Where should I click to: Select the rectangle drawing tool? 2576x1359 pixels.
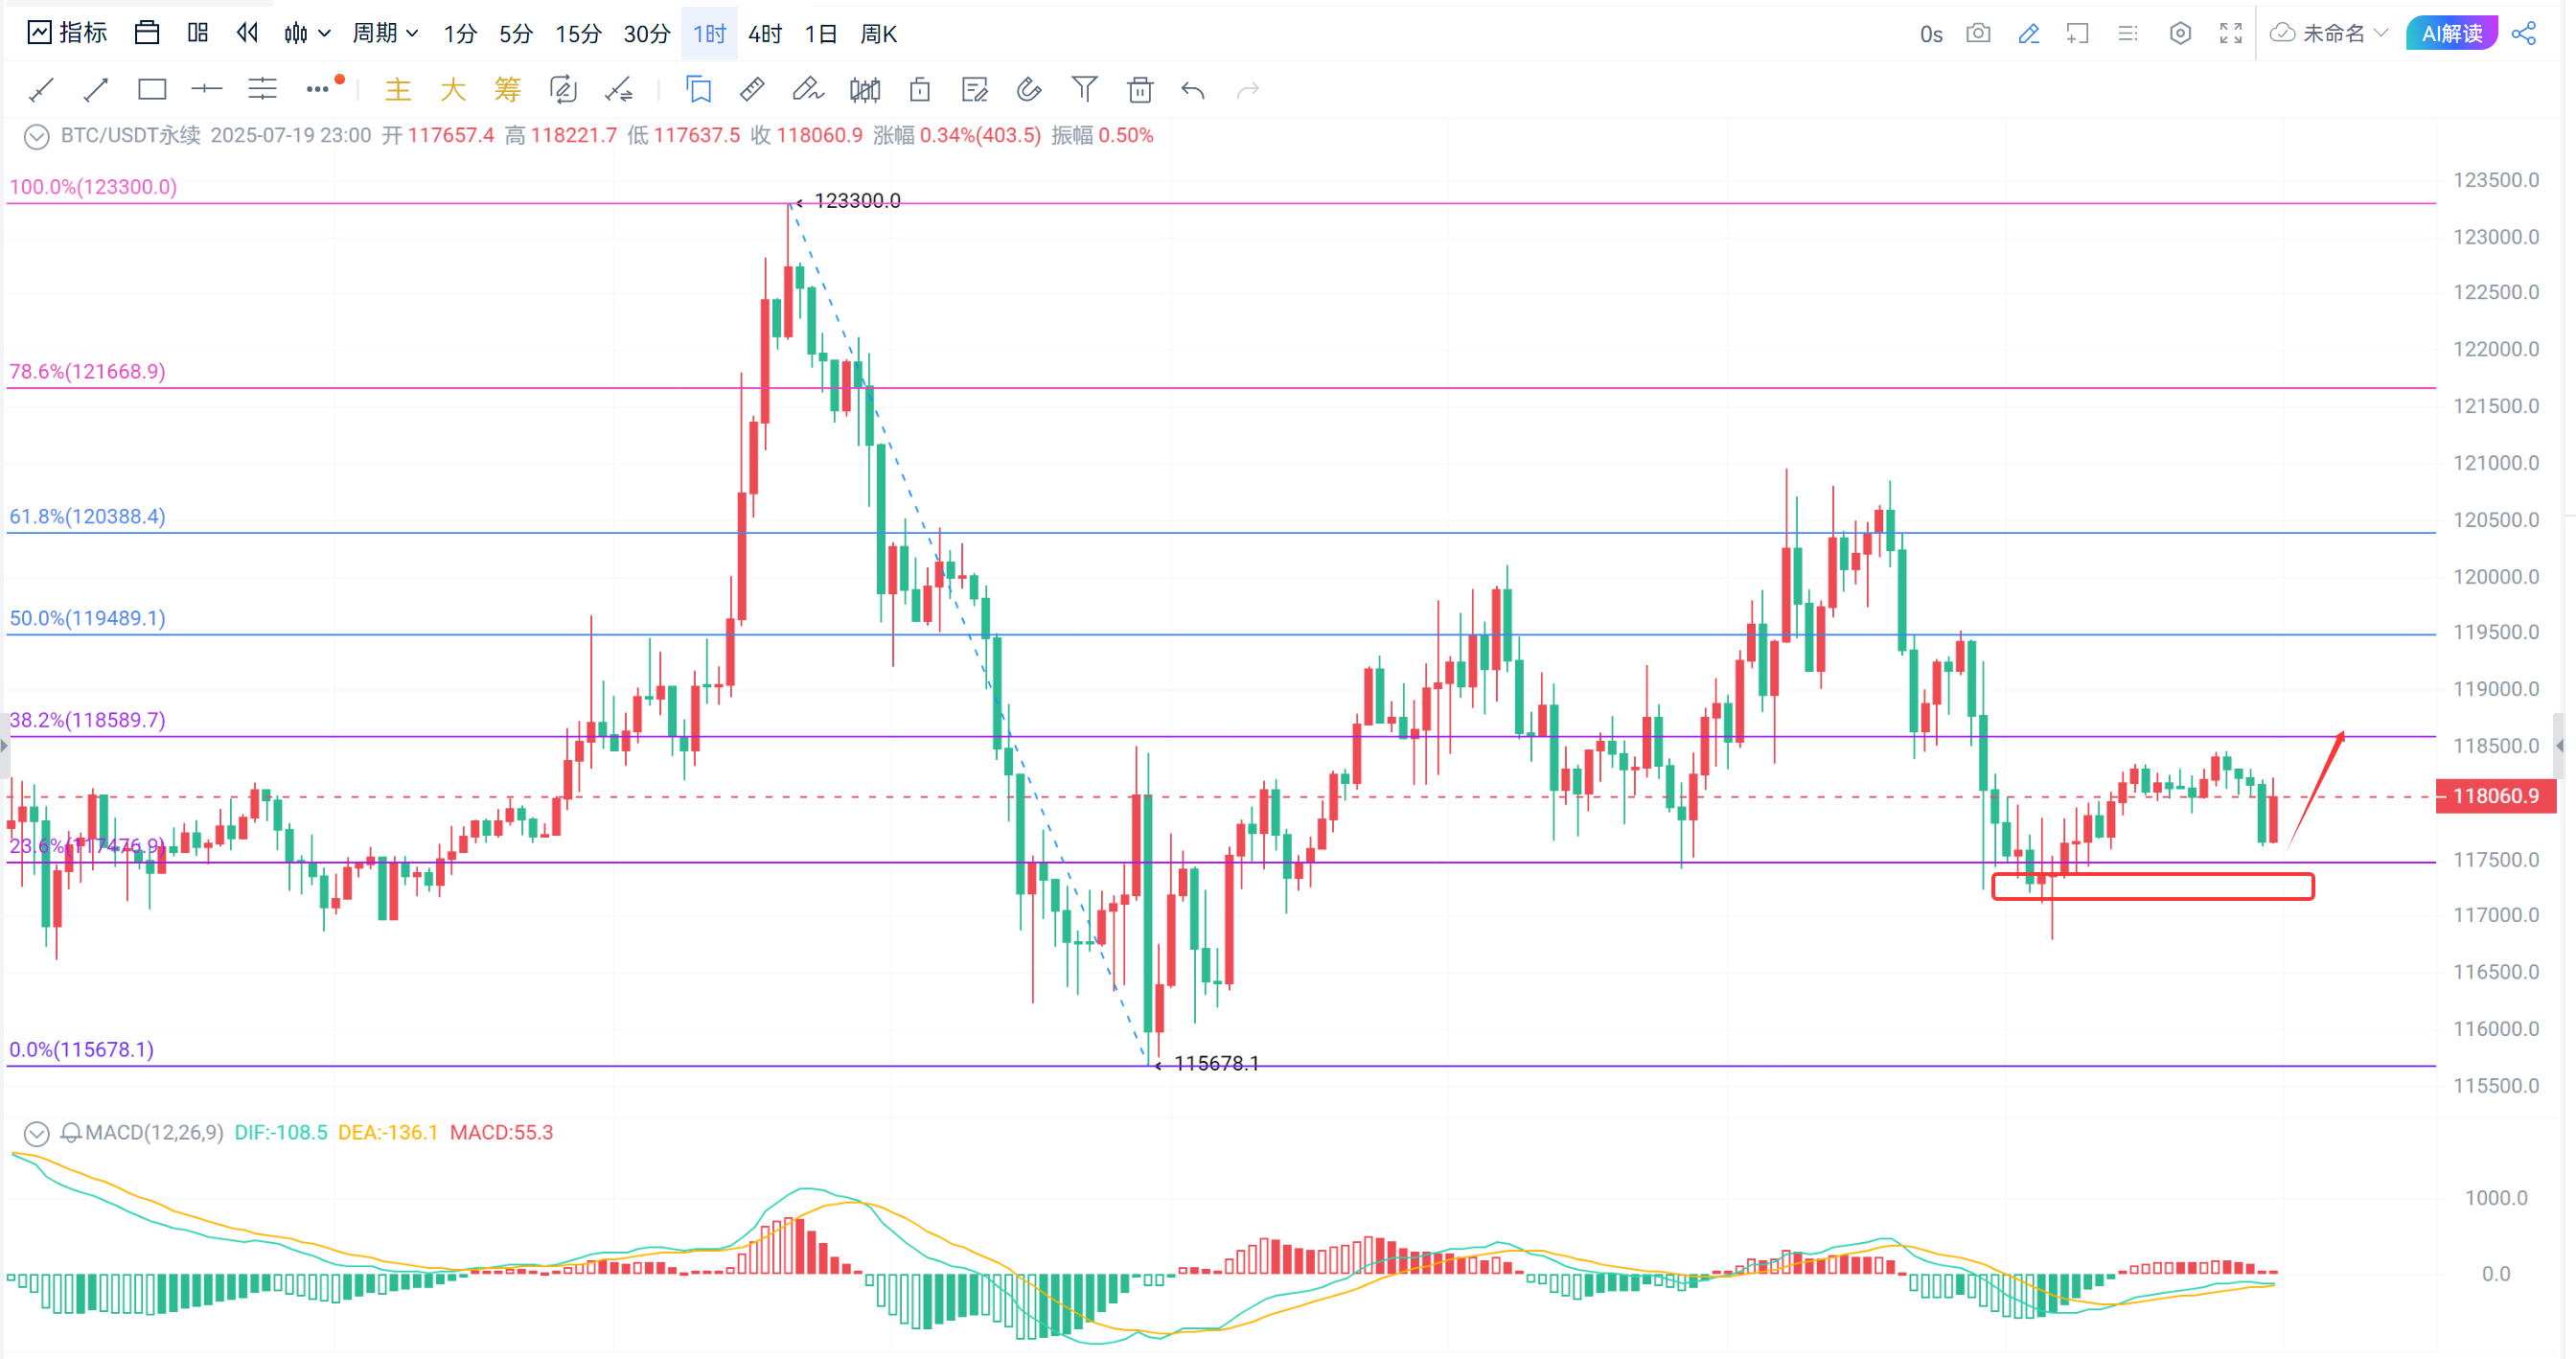(152, 90)
